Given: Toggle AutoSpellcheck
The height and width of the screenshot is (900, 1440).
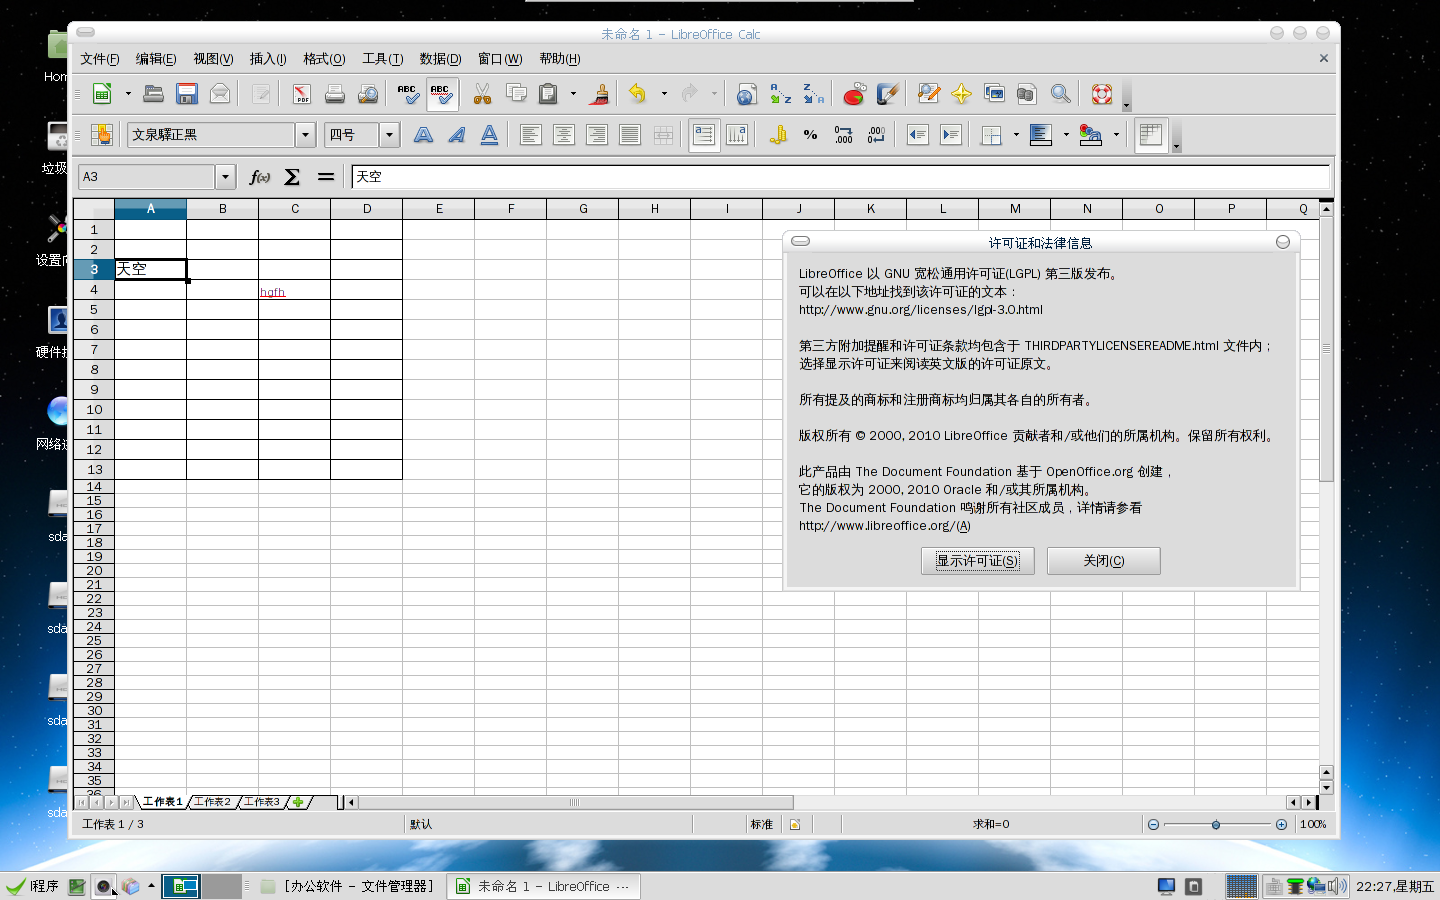Looking at the screenshot, I should tap(441, 94).
